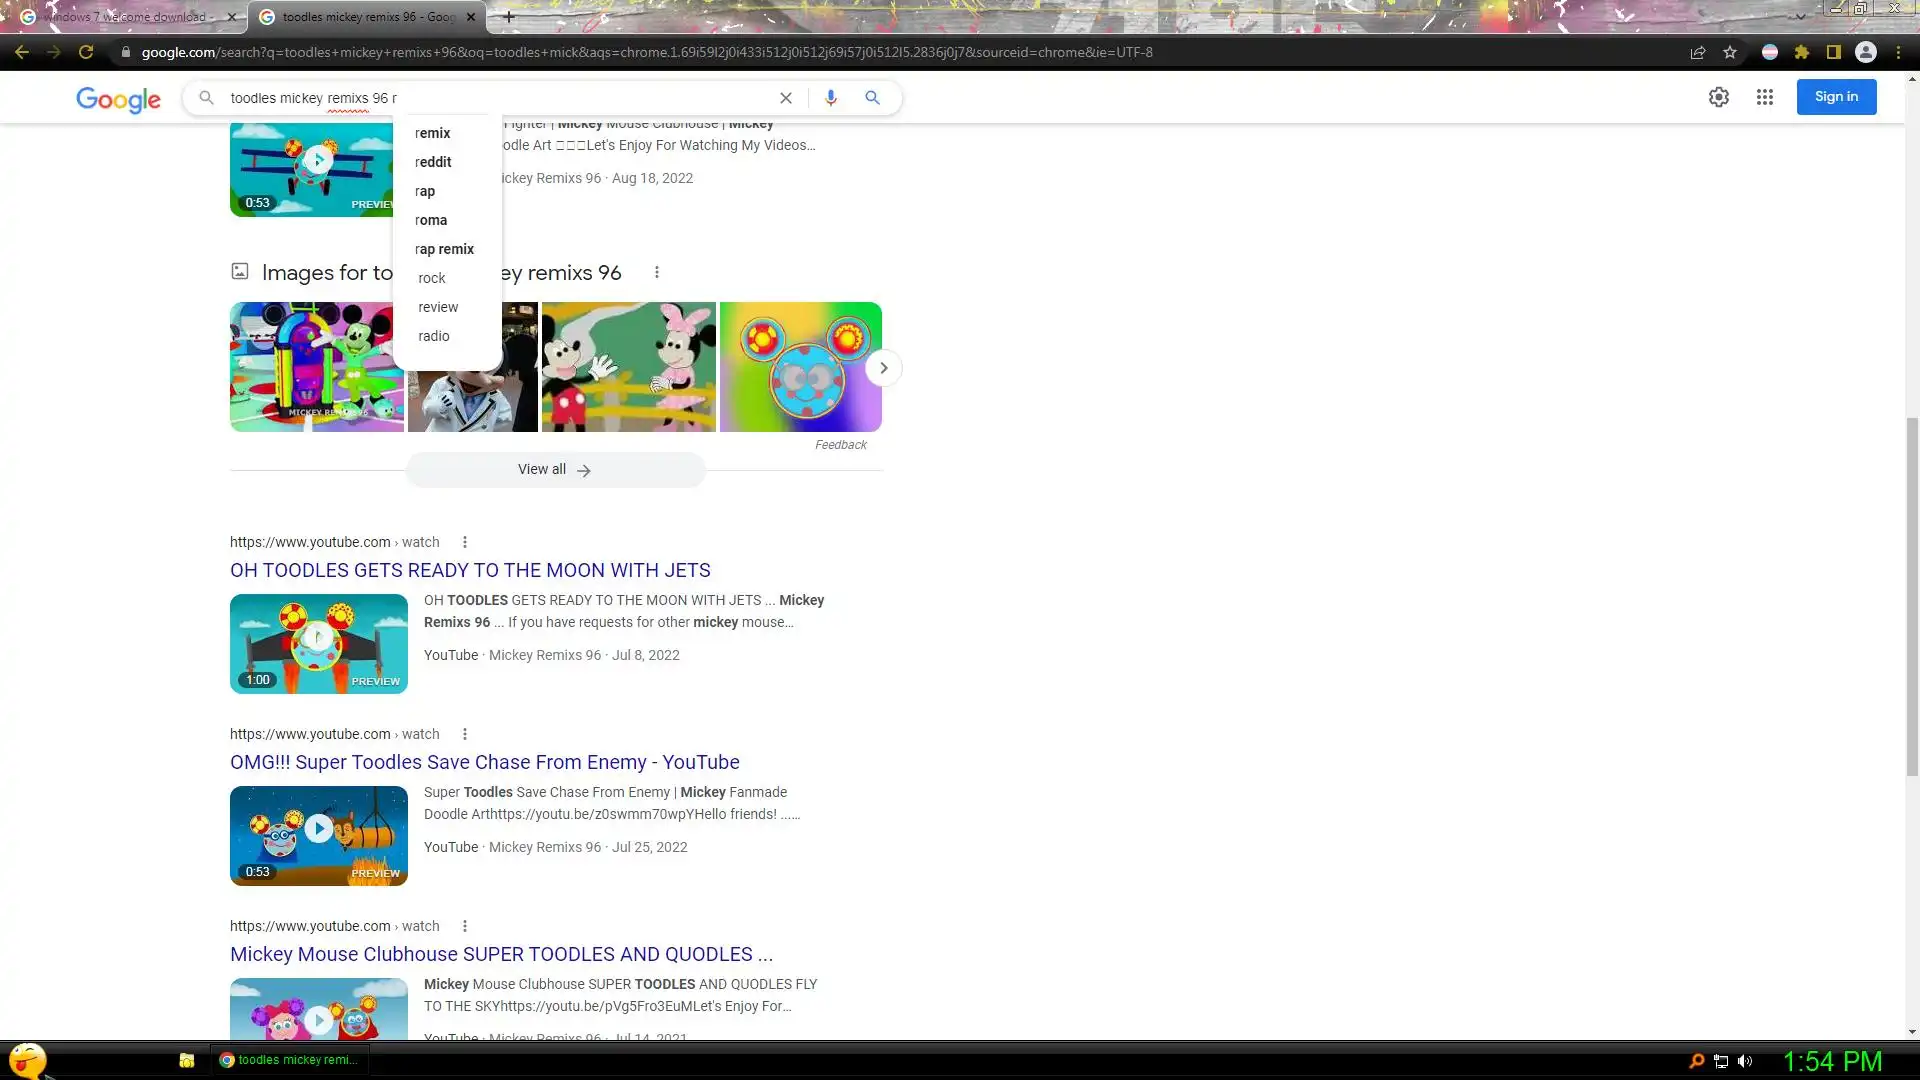Open OMG!!! Super Toodles Save Chase link

(484, 762)
